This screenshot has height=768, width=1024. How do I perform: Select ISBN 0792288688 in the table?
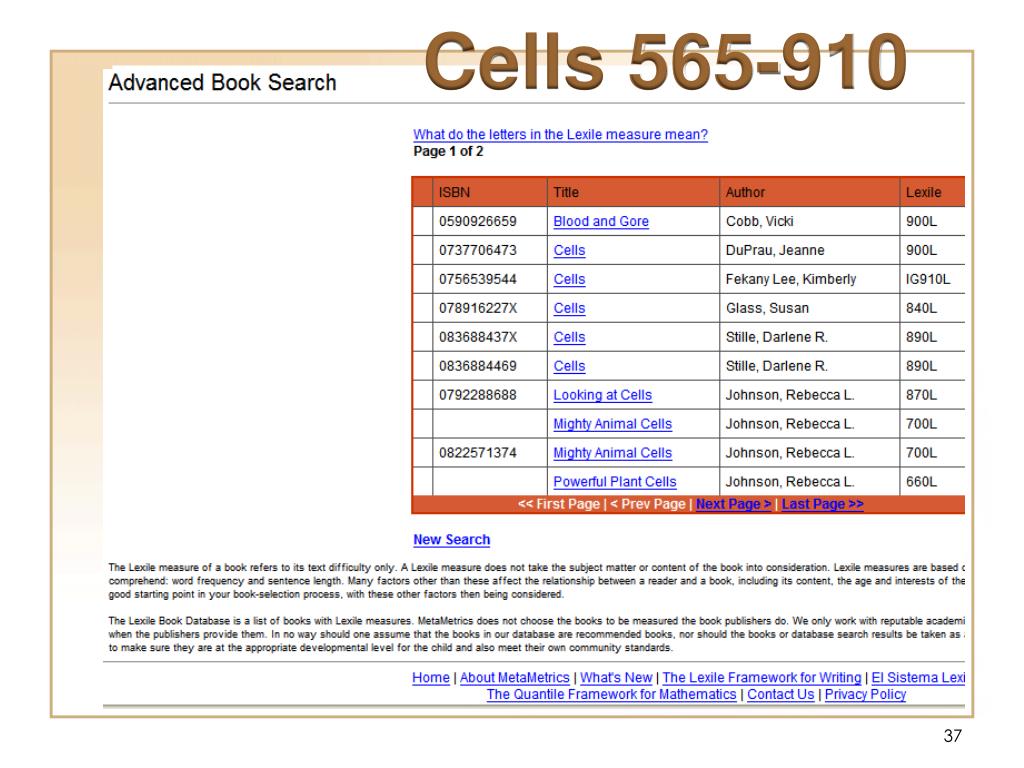point(477,395)
